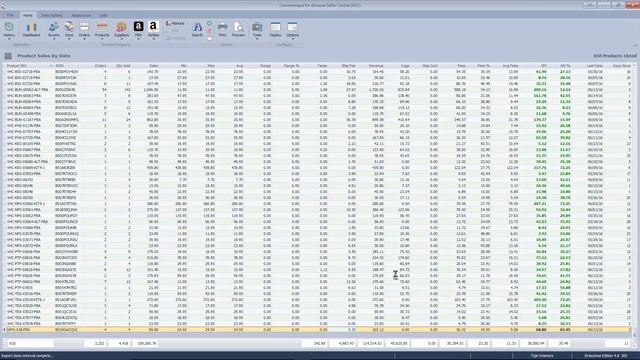Sort by the Days Since column header
This screenshot has width=640, height=360.
coord(619,66)
